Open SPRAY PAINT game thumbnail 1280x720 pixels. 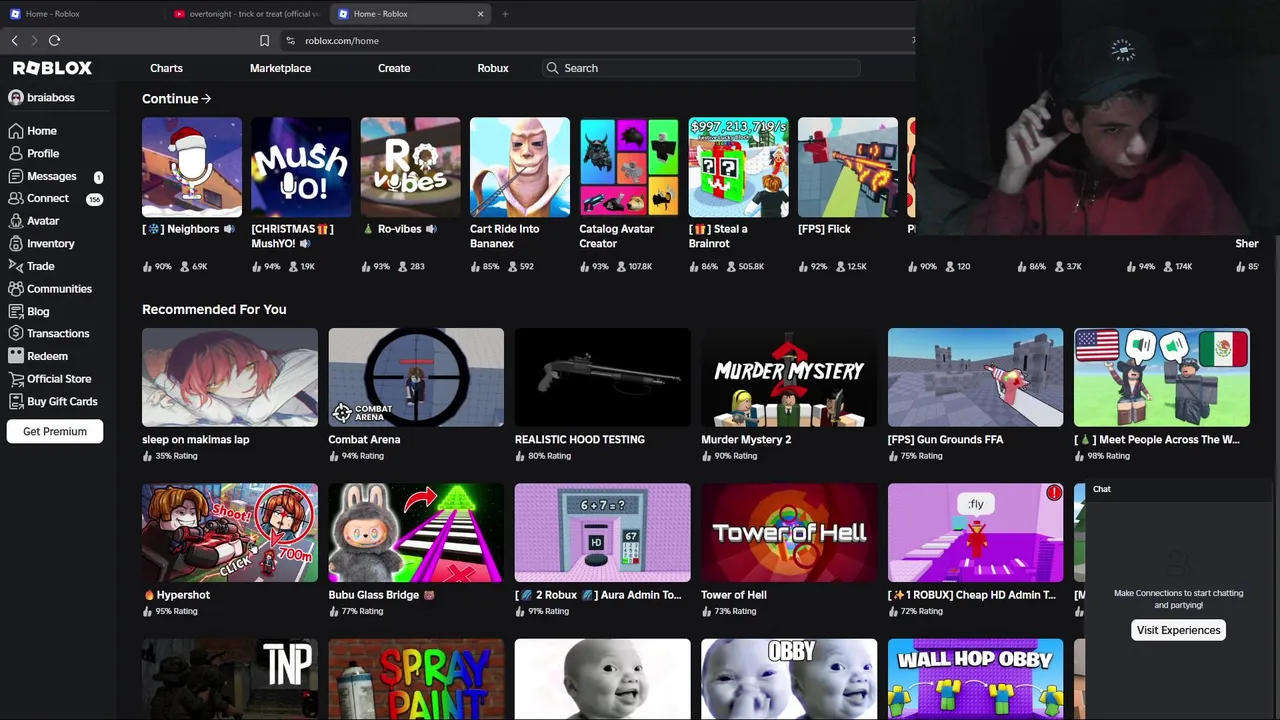[416, 679]
